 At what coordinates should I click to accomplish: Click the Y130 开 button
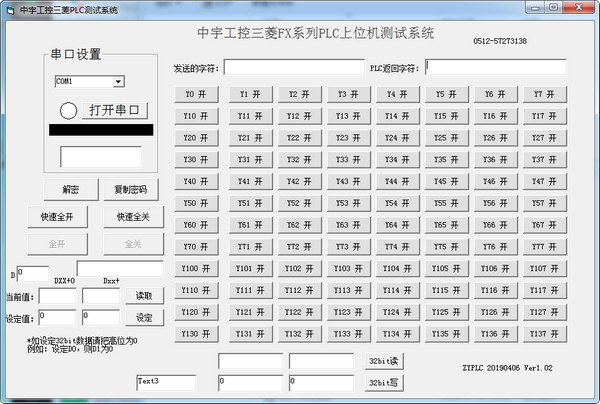point(196,334)
